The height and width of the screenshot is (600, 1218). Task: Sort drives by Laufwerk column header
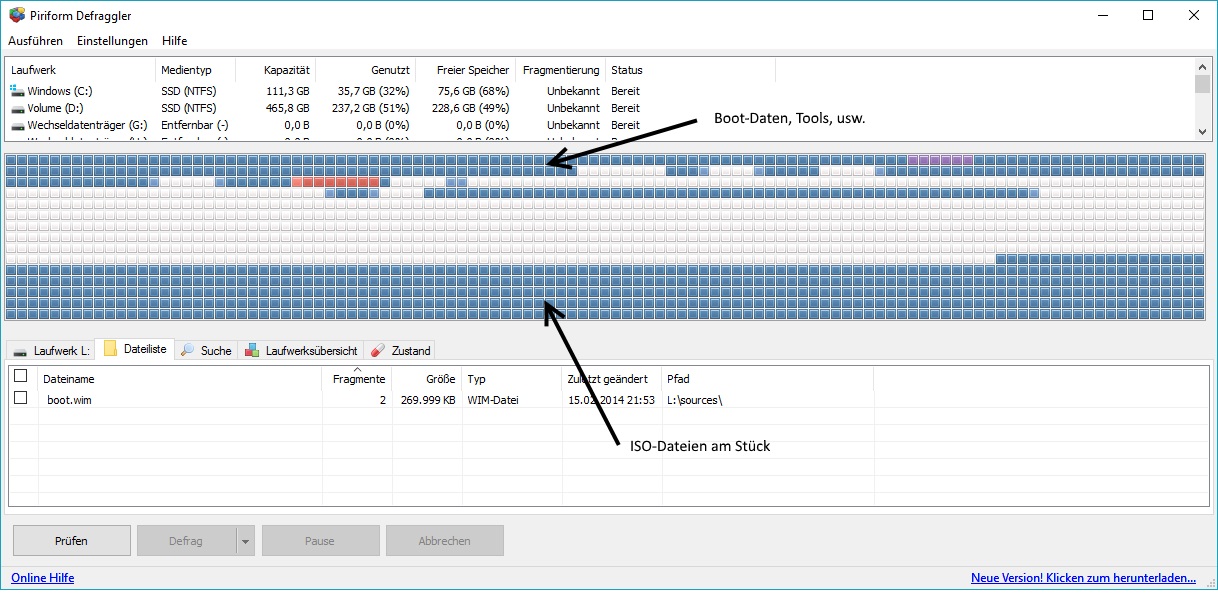(80, 70)
